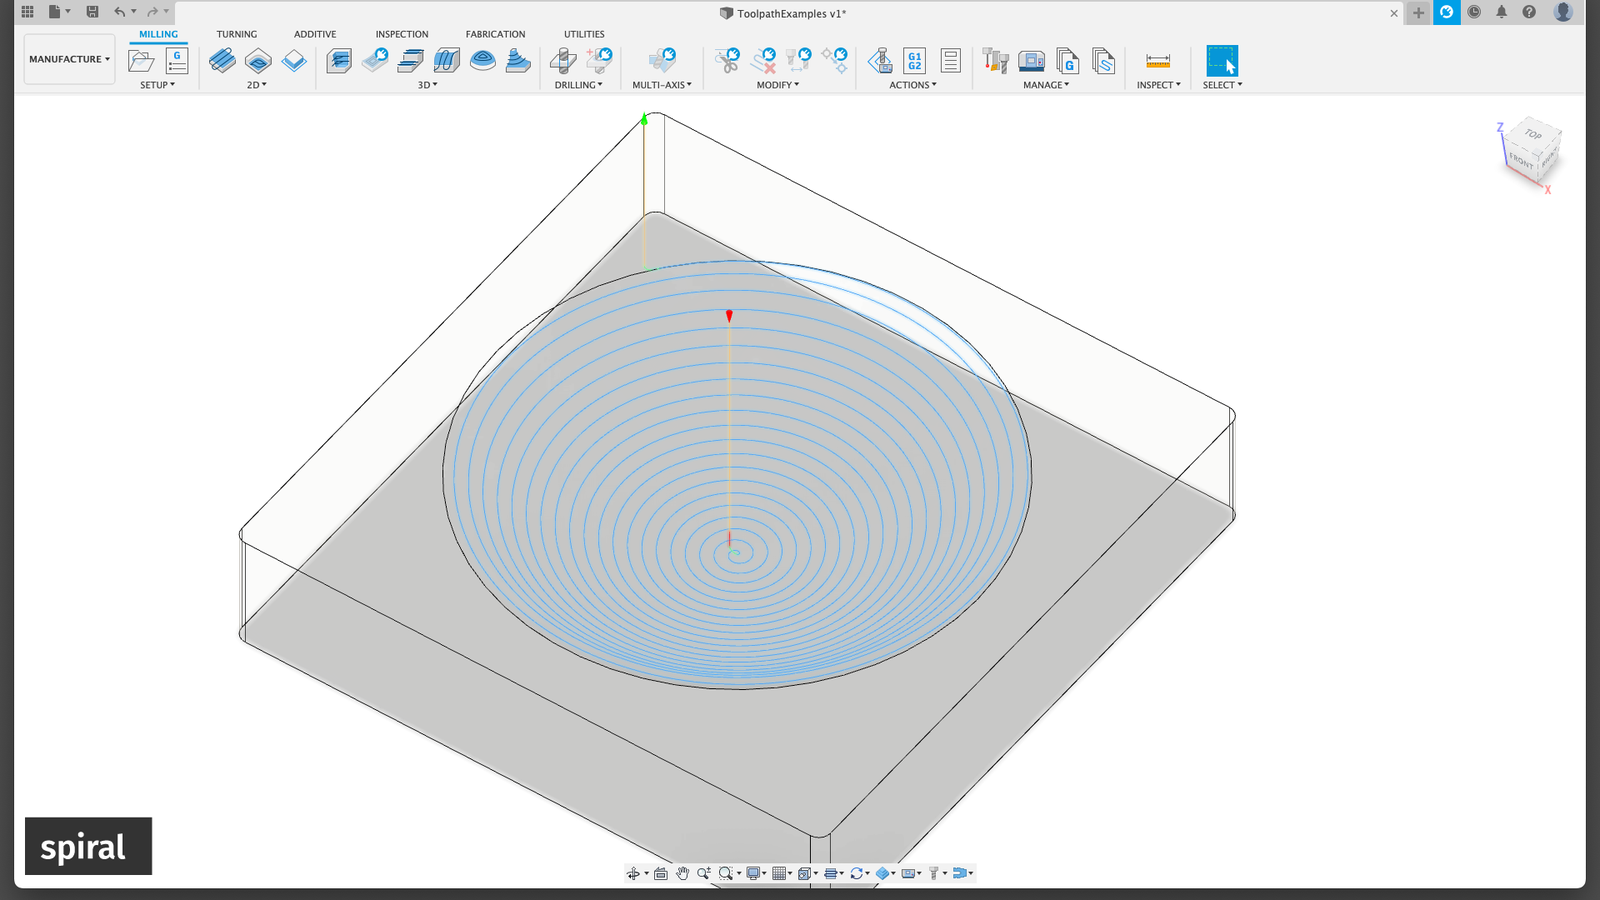Image resolution: width=1600 pixels, height=900 pixels.
Task: Switch to the UTILITIES tab
Action: coord(584,34)
